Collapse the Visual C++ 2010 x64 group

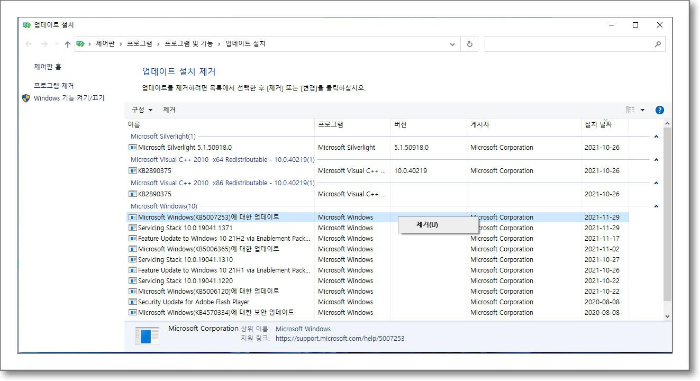point(656,160)
